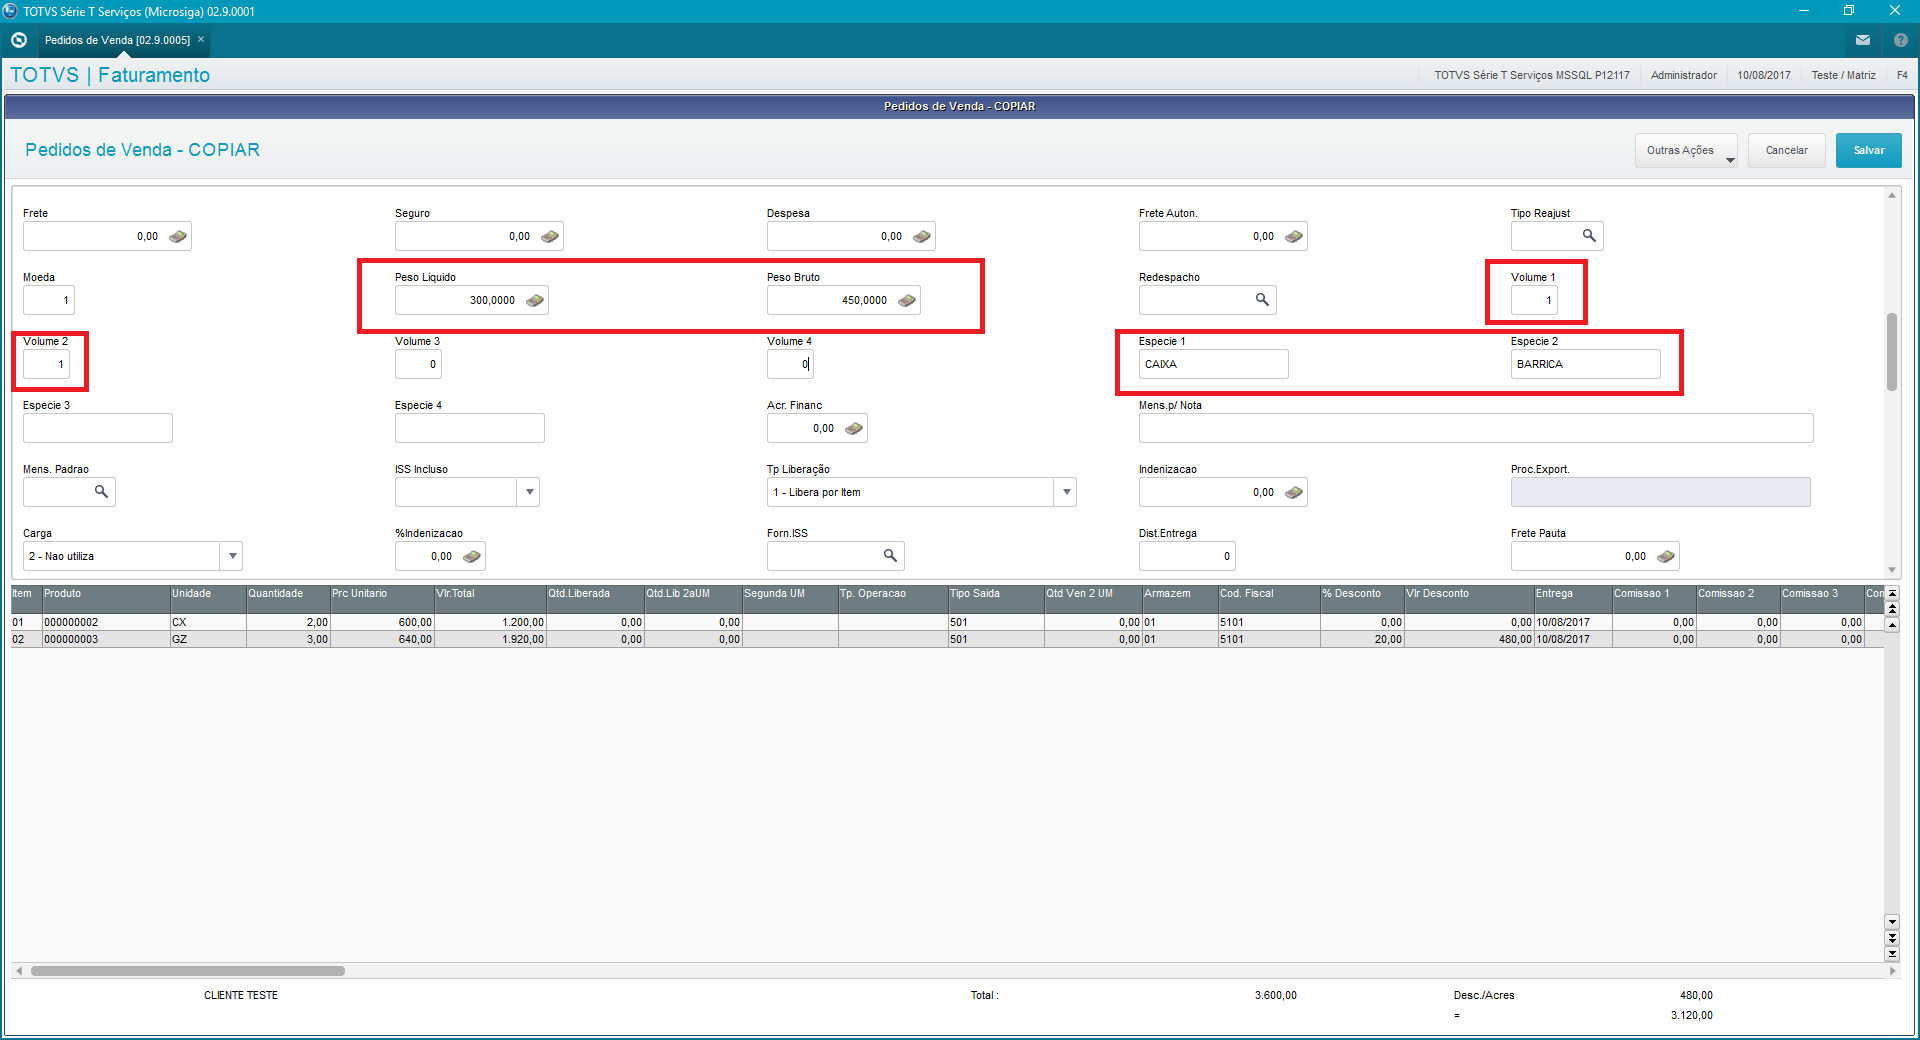
Task: Click the 10/08/2017 date in header
Action: [1763, 75]
